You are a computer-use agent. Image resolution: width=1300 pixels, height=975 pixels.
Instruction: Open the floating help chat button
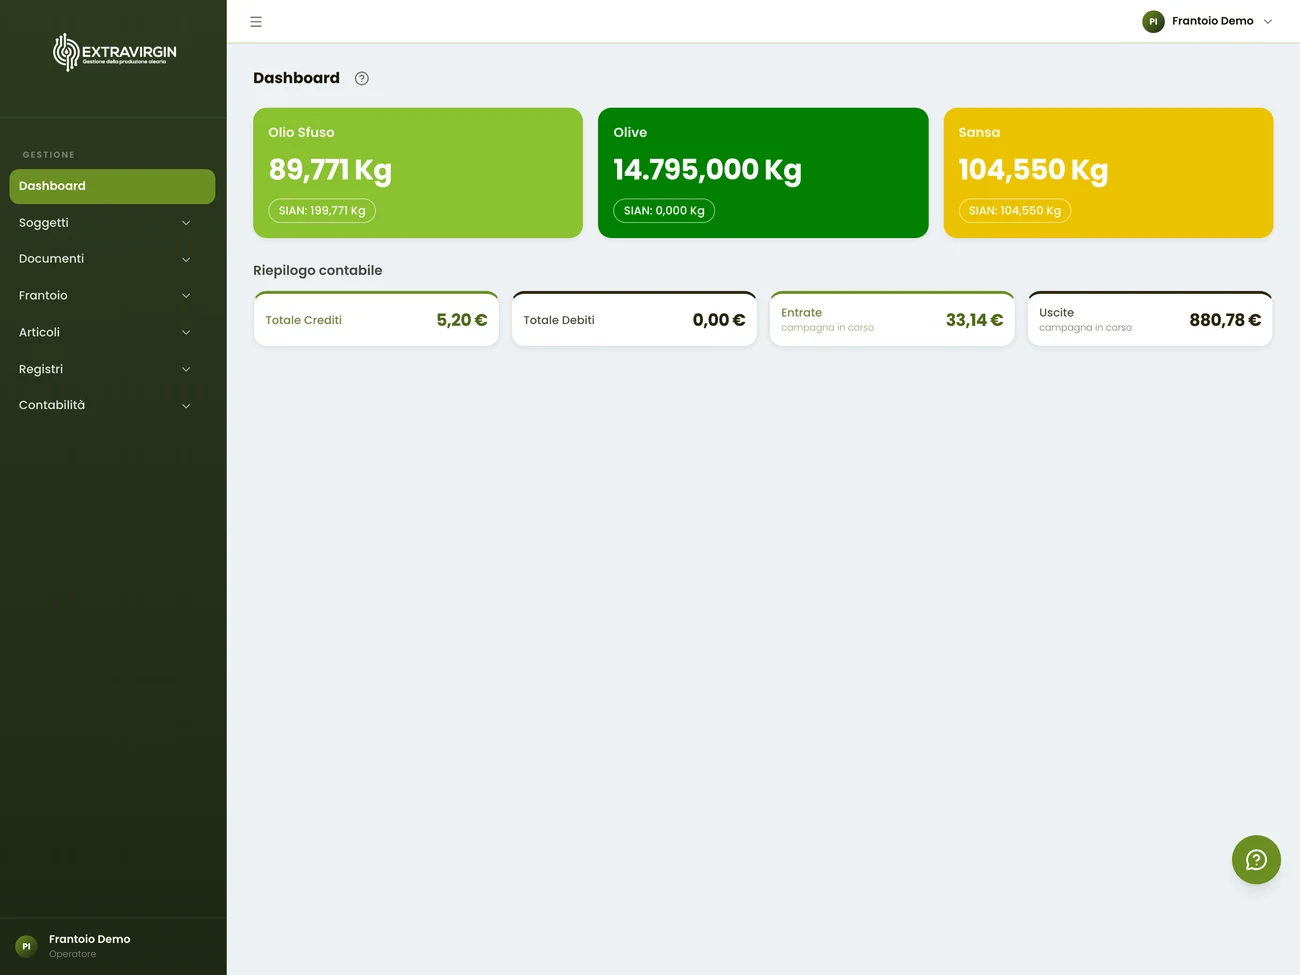click(x=1256, y=860)
